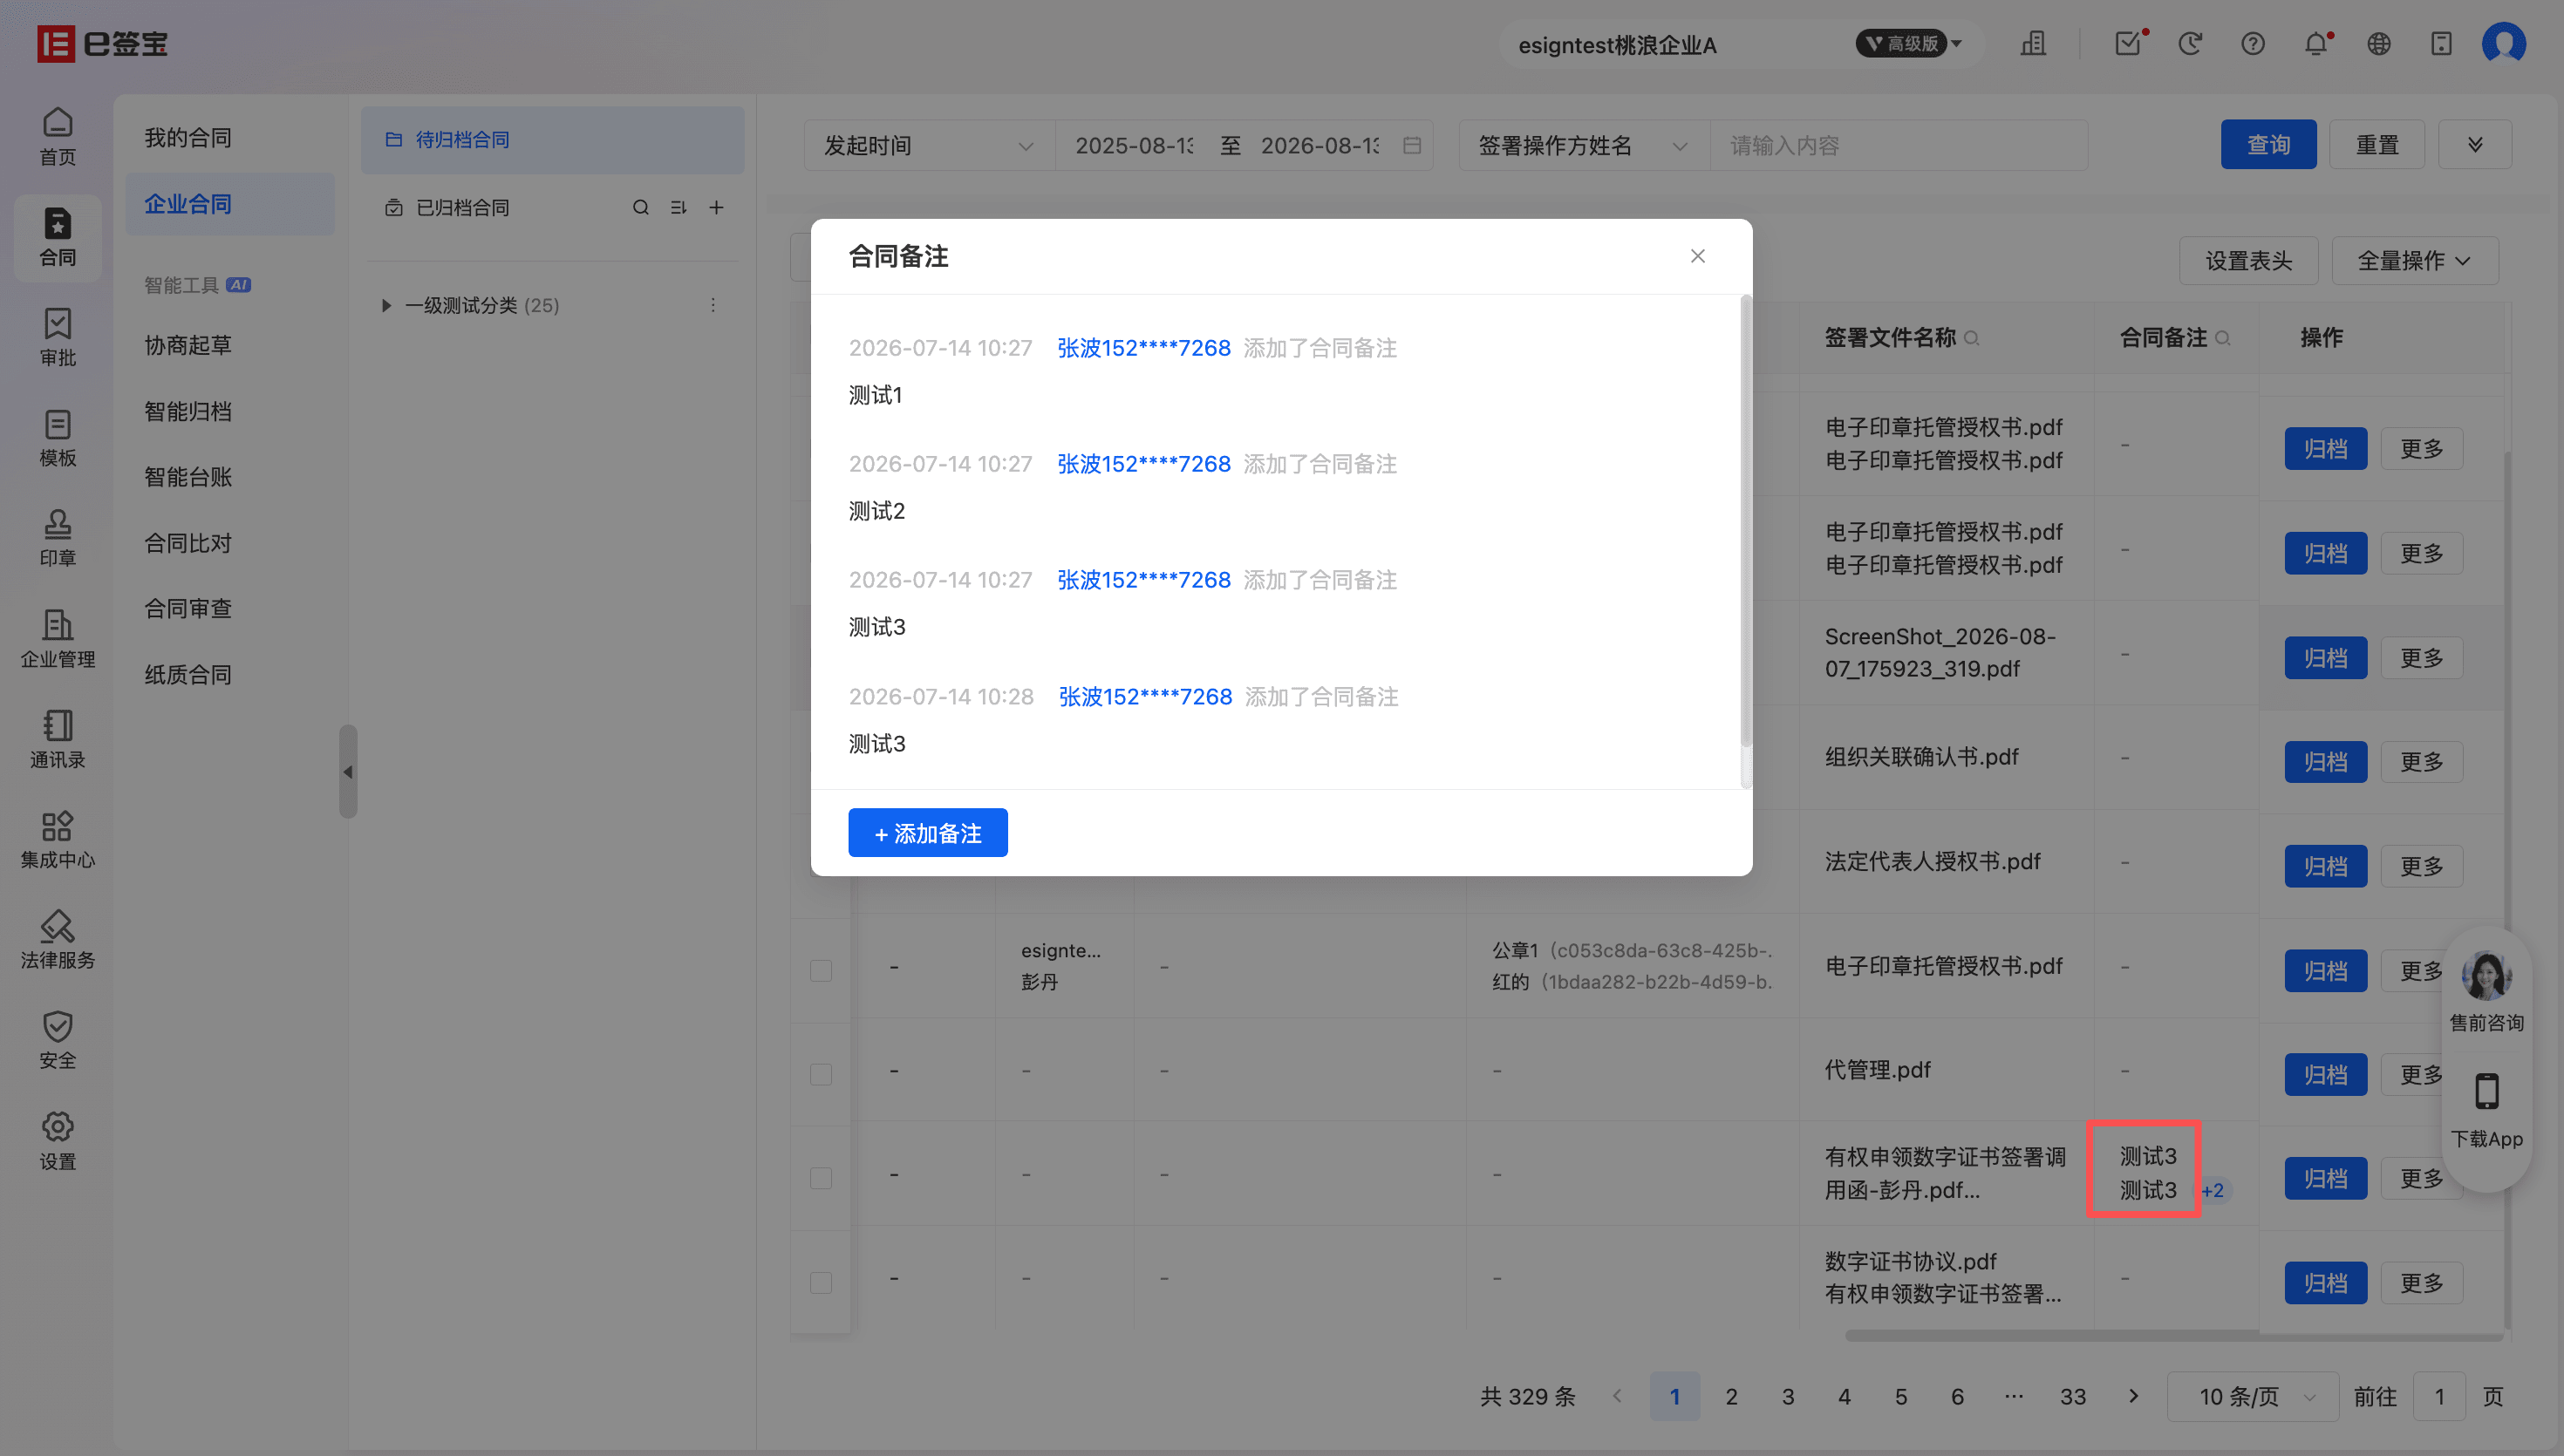Click the dialog's vertical scrollbar

[1746, 520]
